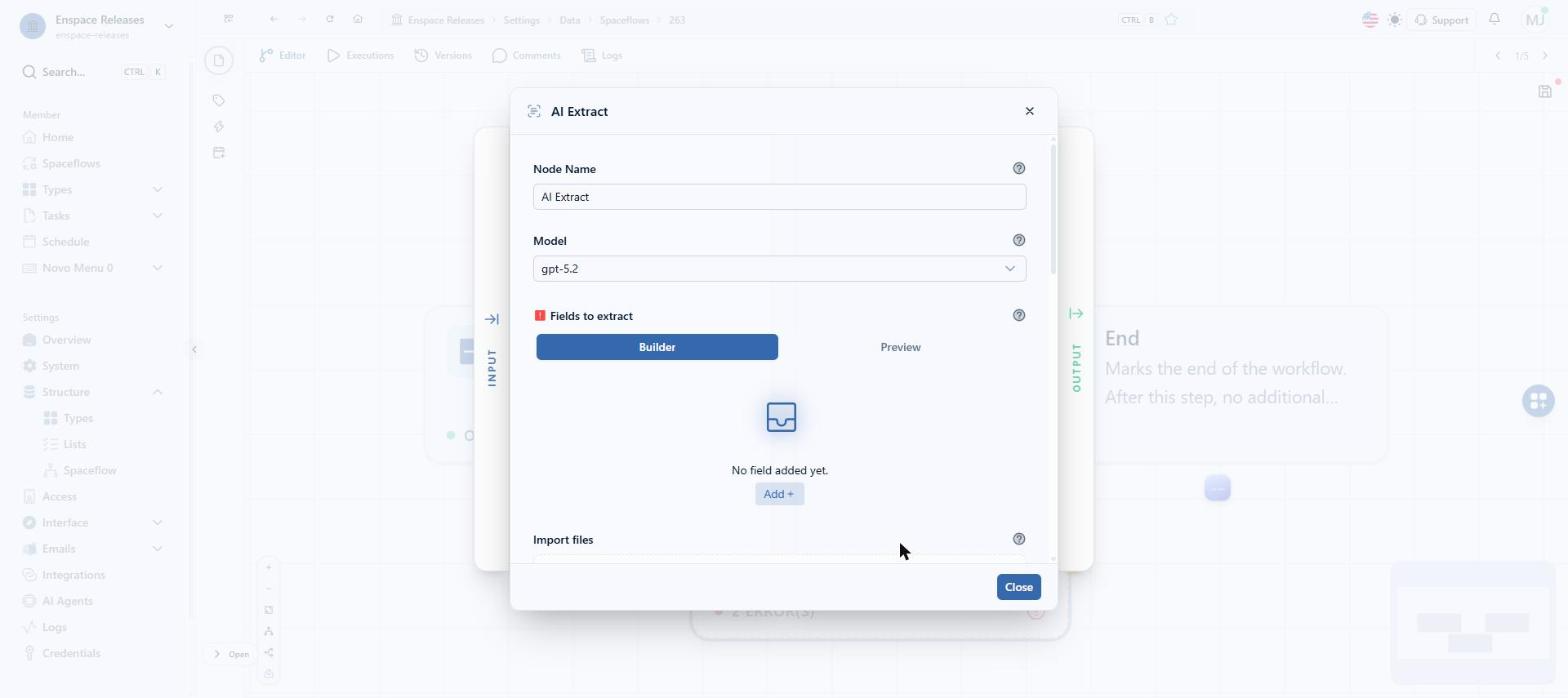Viewport: 1568px width, 698px height.
Task: Close the AI Extract dialog with X
Action: (x=1029, y=111)
